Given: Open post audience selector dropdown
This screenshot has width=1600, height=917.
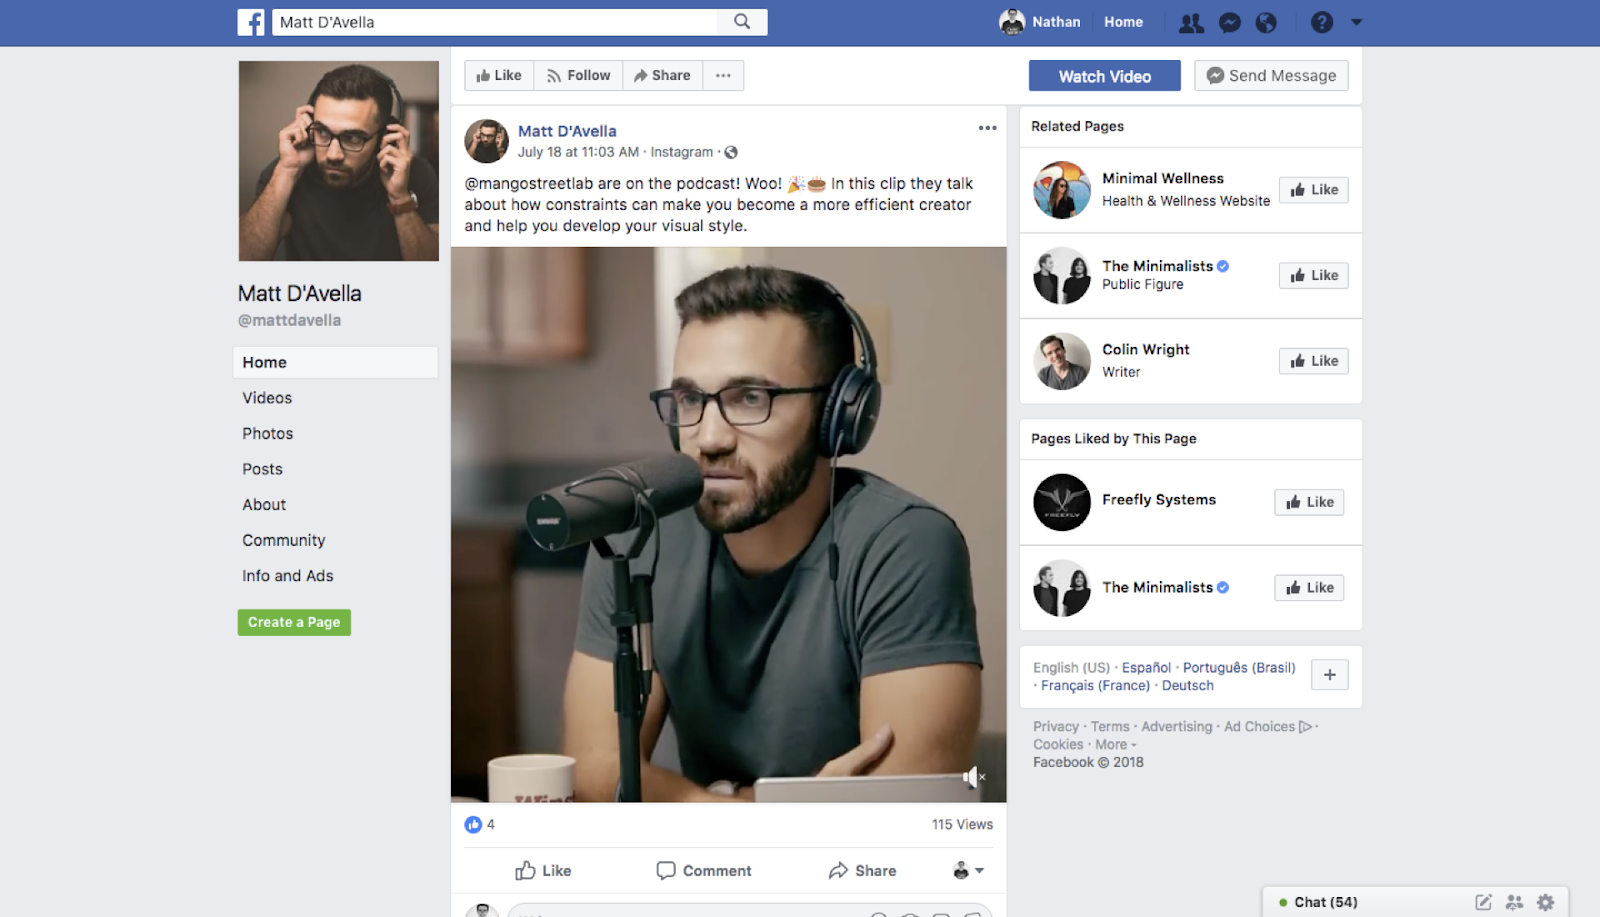Looking at the screenshot, I should [x=968, y=871].
